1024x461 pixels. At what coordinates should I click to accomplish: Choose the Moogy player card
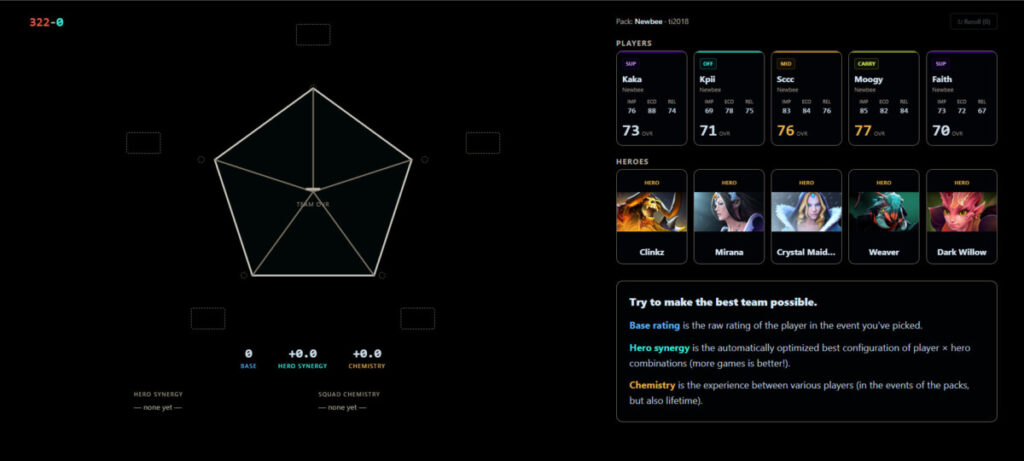click(884, 98)
